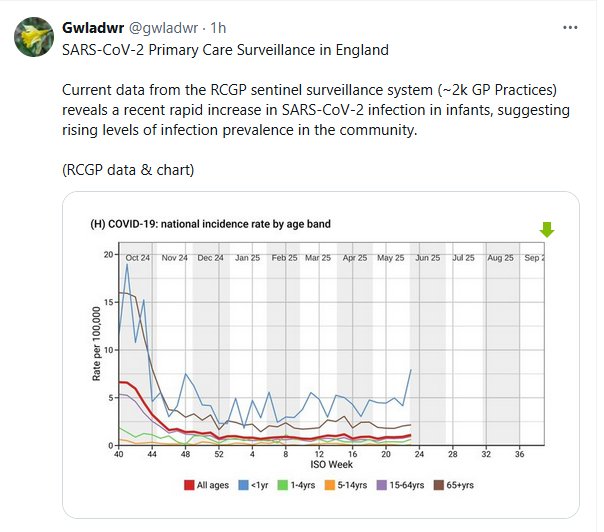Toggle the 5-14yrs orange legend entry

pyautogui.click(x=347, y=486)
